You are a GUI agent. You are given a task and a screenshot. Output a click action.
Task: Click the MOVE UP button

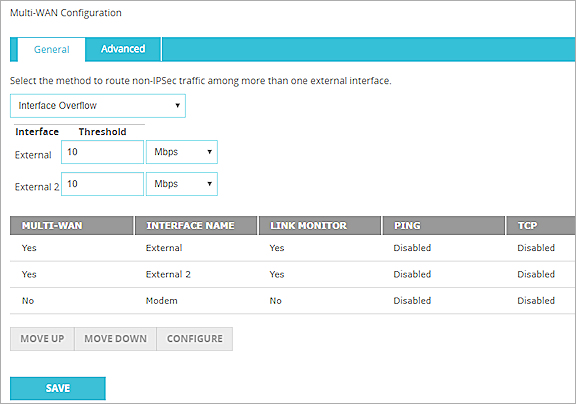(x=42, y=339)
